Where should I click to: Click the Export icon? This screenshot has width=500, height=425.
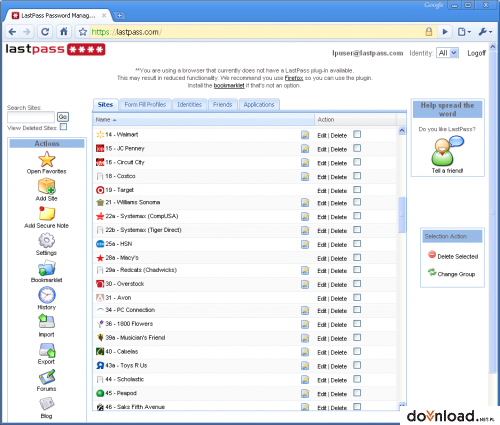[47, 350]
